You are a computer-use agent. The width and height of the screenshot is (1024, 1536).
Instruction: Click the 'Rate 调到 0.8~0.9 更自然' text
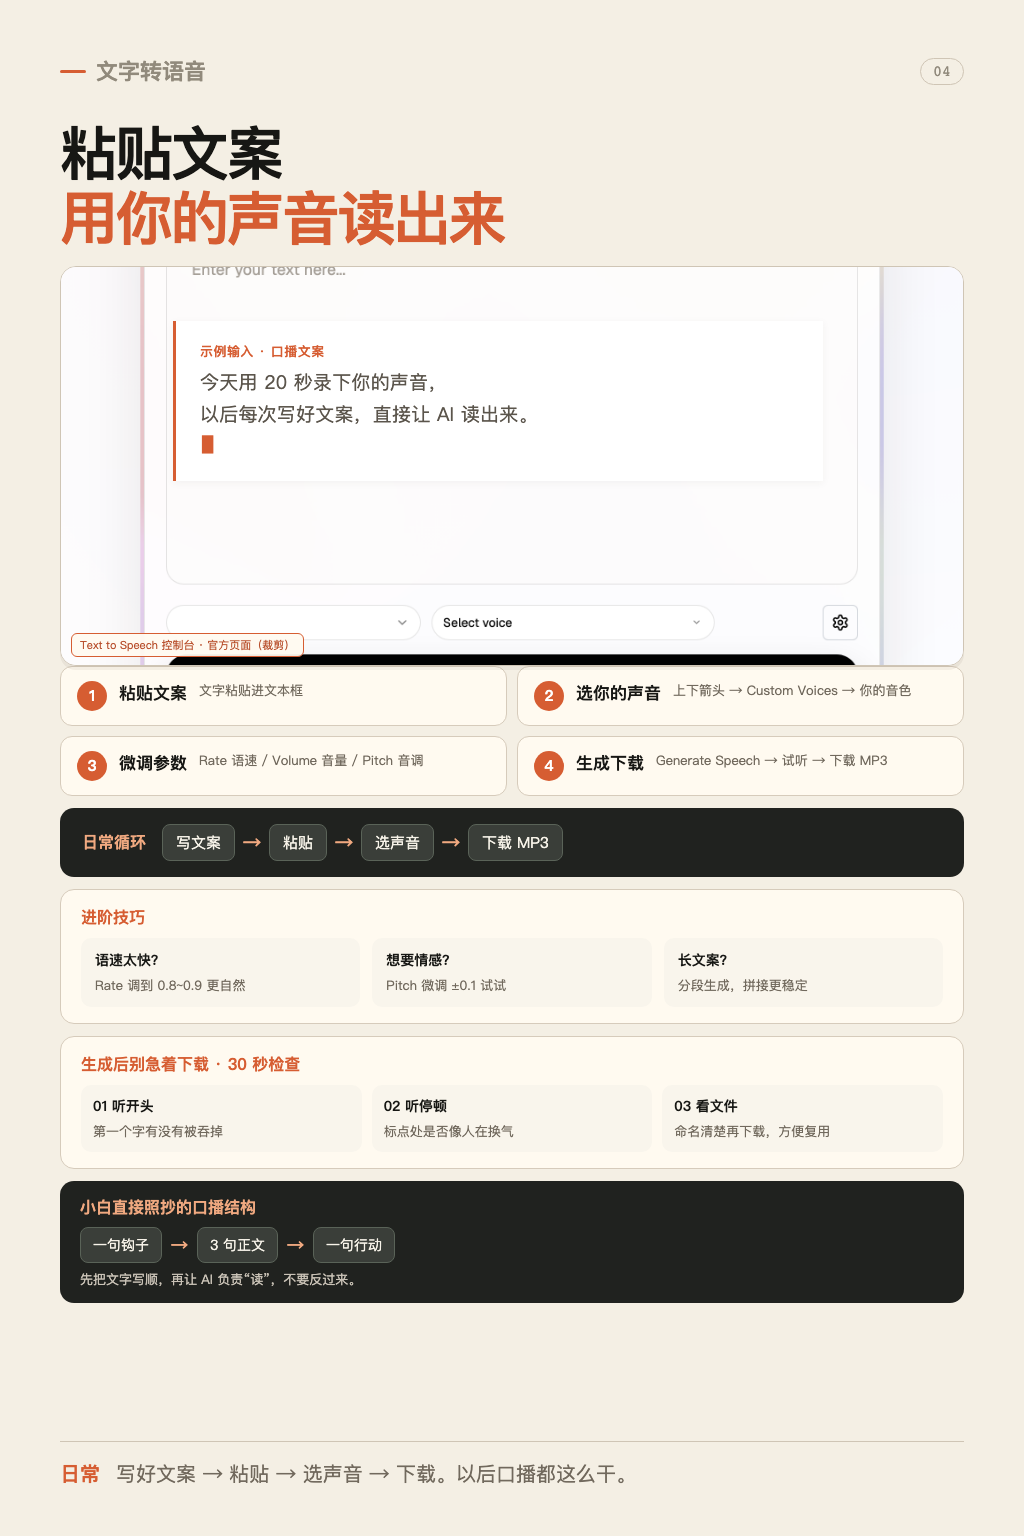pos(170,985)
